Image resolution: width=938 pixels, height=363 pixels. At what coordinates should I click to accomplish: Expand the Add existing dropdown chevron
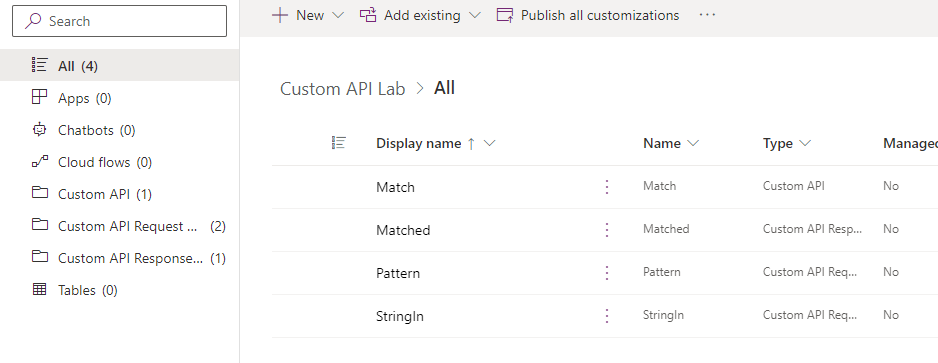[x=475, y=16]
